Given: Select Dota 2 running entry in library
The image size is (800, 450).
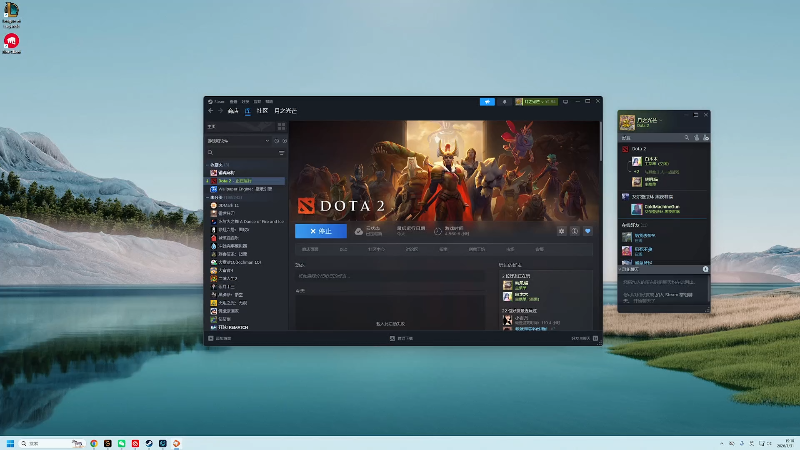Looking at the screenshot, I should pos(245,181).
